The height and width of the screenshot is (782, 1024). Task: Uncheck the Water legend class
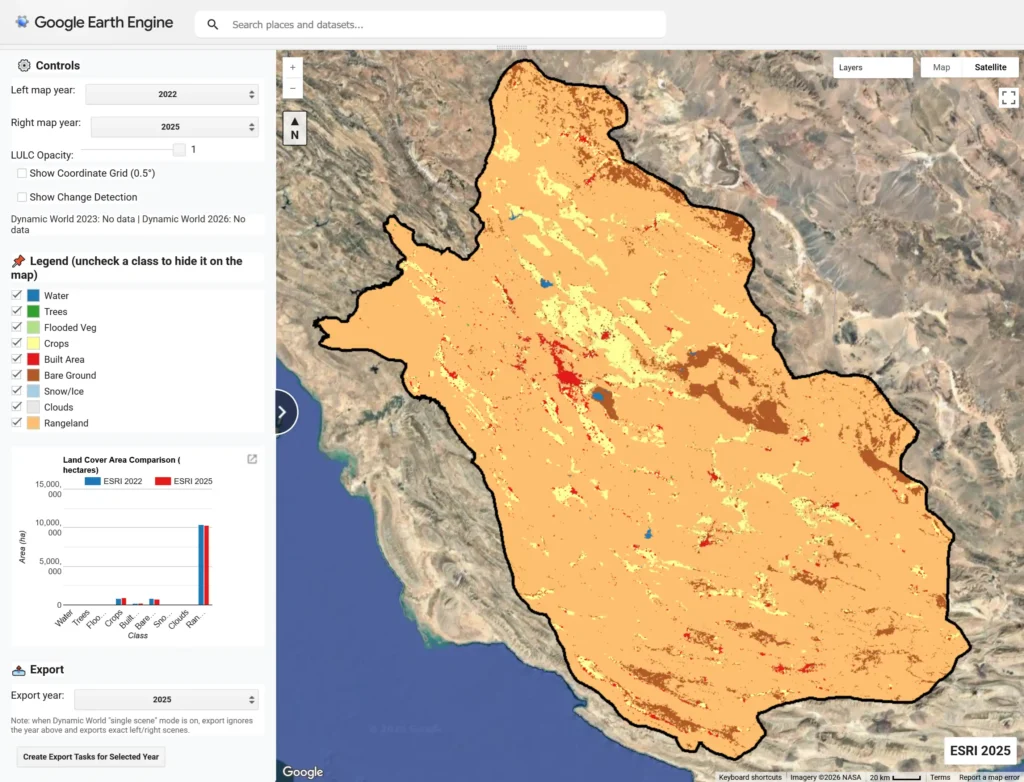click(17, 295)
